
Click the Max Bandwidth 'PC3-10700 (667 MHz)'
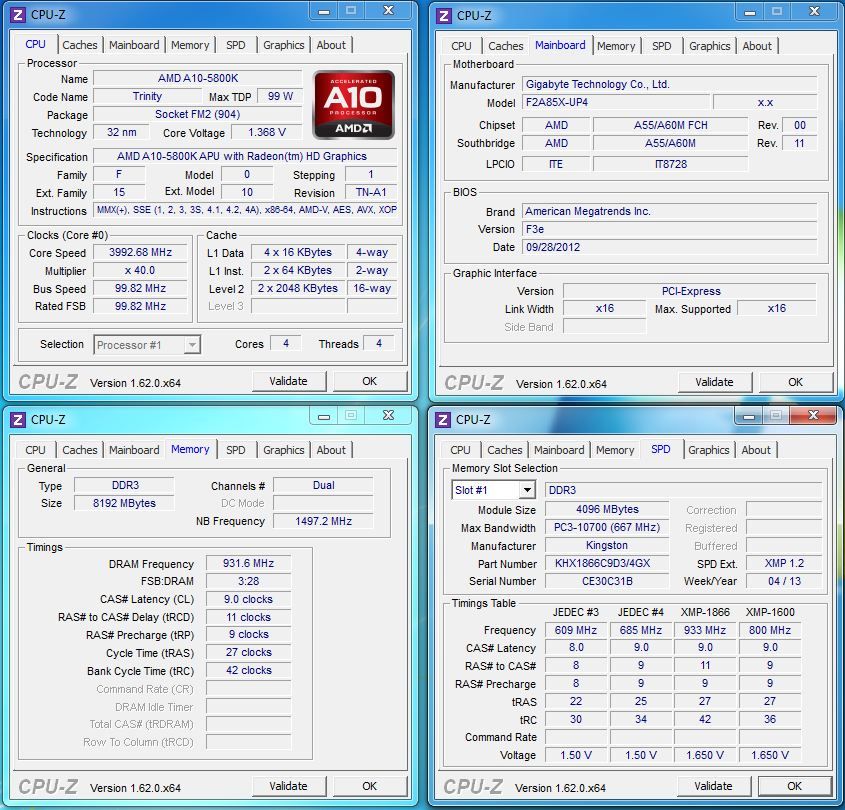point(607,528)
